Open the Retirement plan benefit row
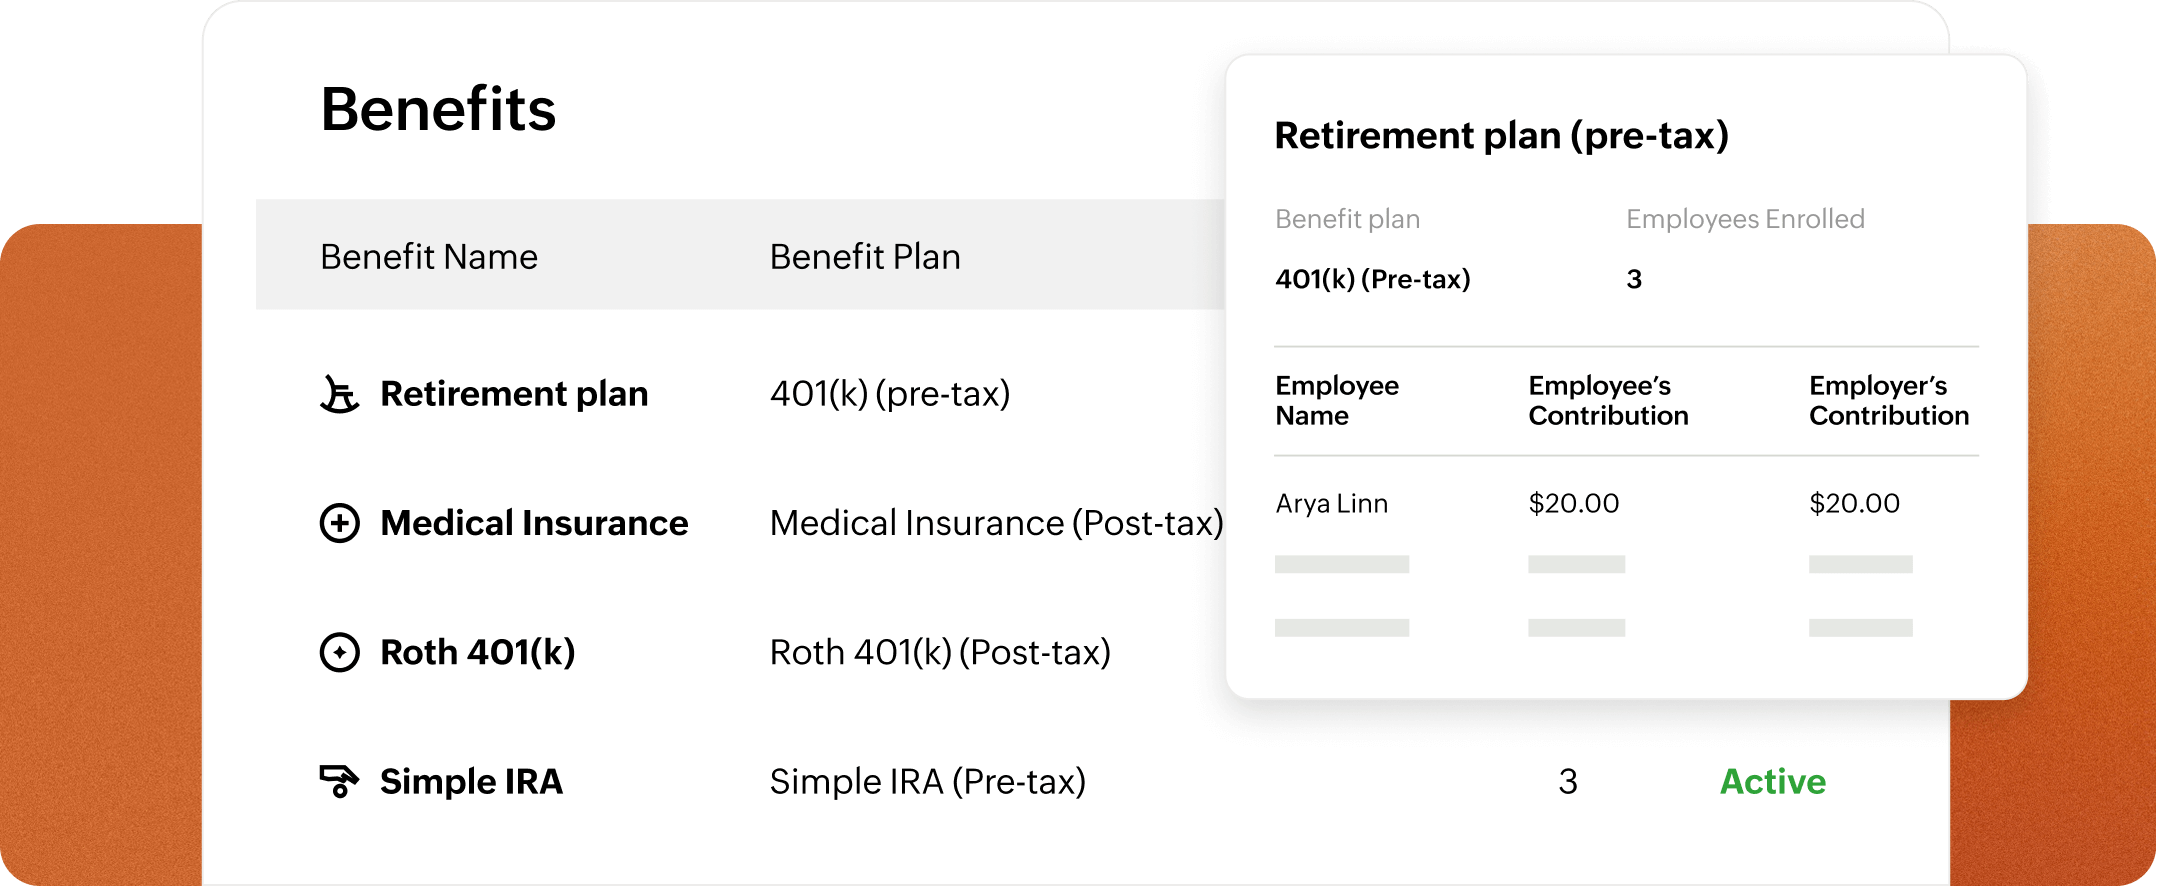2157x887 pixels. [514, 394]
